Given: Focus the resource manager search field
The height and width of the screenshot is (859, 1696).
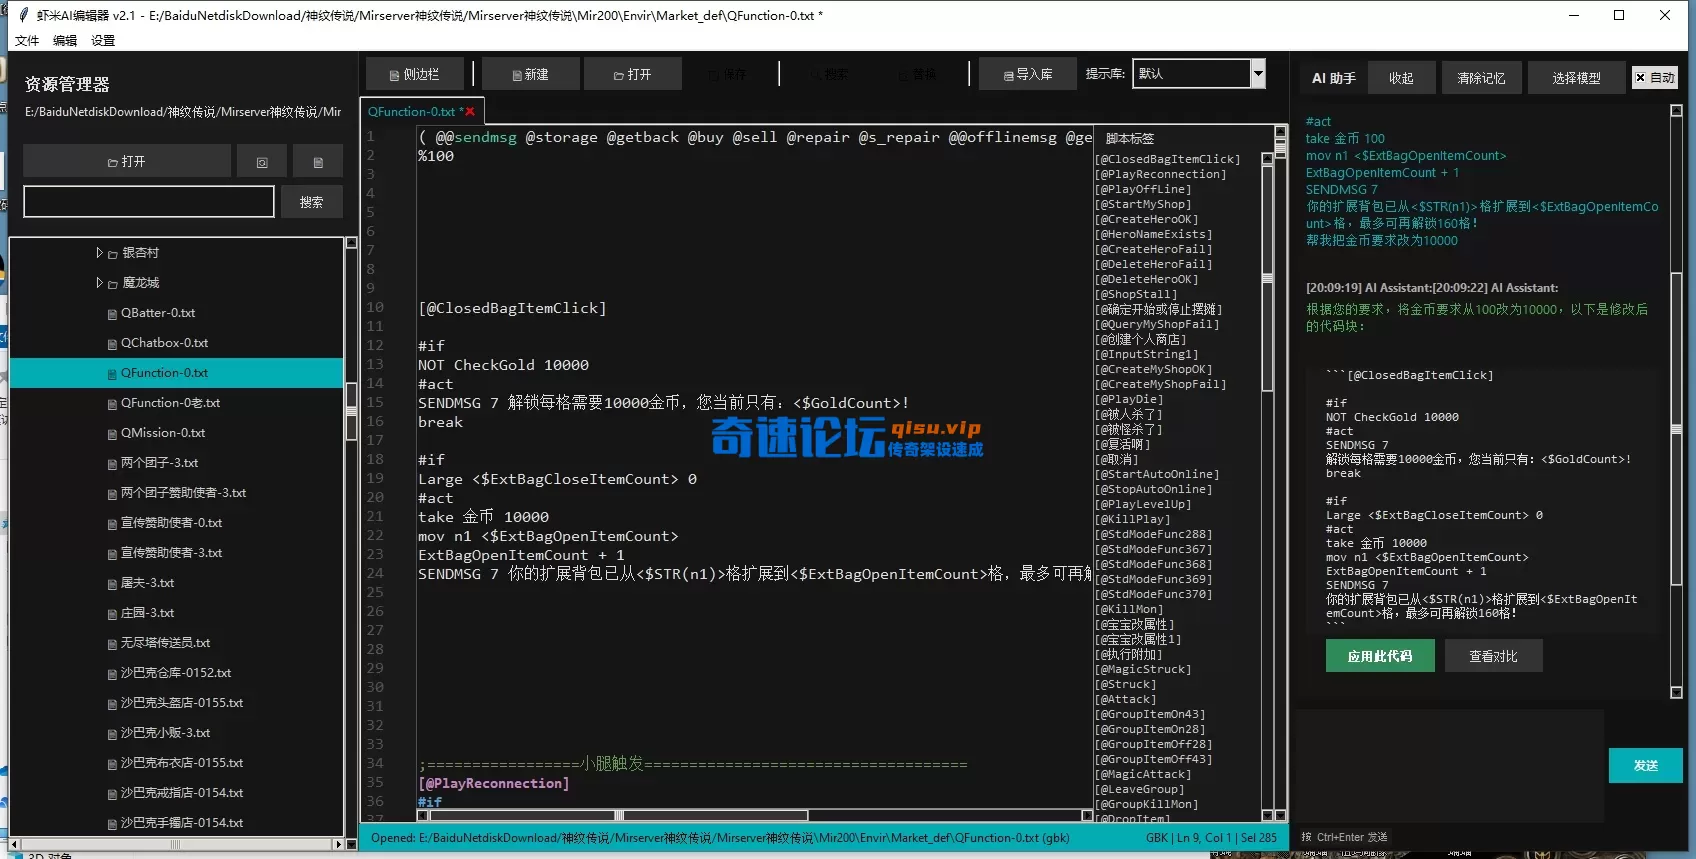Looking at the screenshot, I should pyautogui.click(x=149, y=201).
